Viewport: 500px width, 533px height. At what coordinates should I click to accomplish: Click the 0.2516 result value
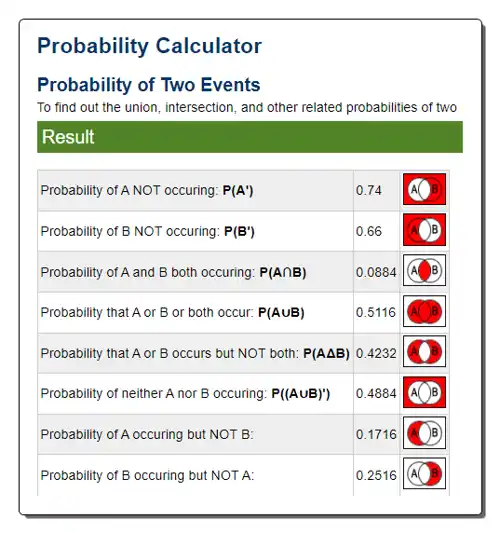pos(376,475)
